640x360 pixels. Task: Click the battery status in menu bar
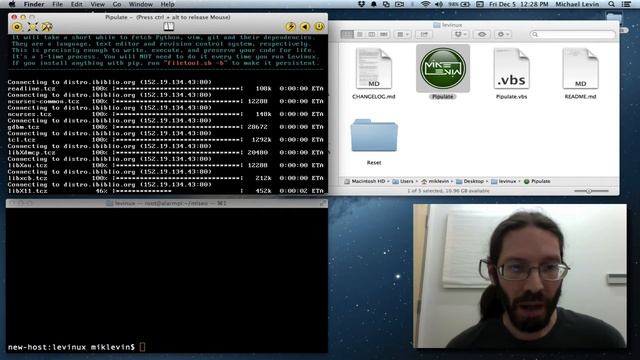[x=459, y=4]
